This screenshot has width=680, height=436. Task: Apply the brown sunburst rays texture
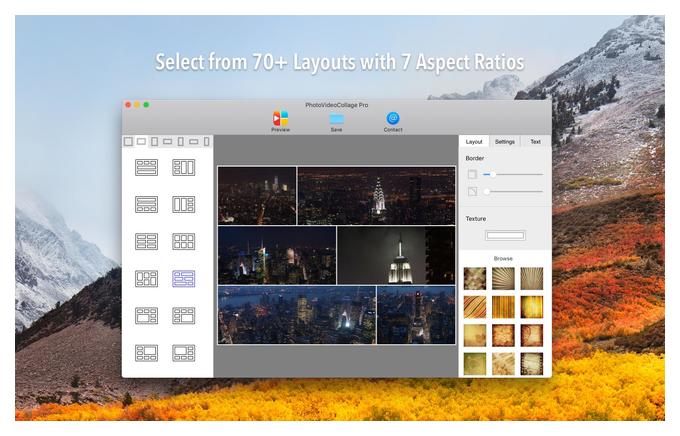coord(532,279)
